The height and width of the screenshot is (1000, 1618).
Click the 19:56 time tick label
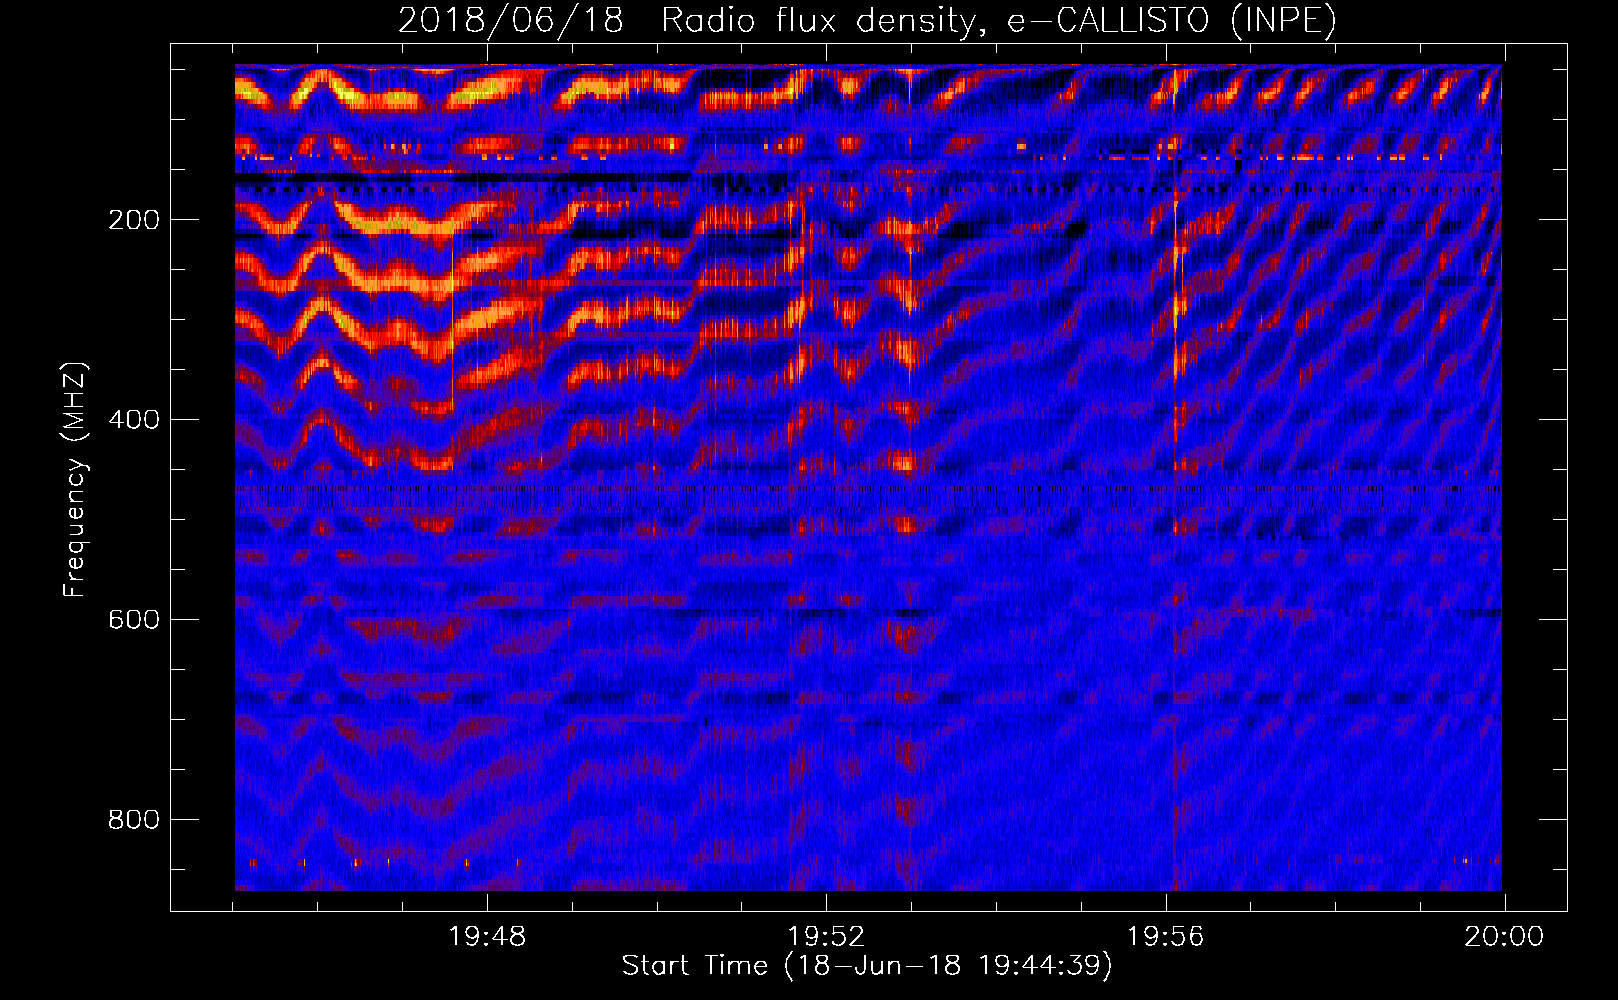click(1166, 937)
